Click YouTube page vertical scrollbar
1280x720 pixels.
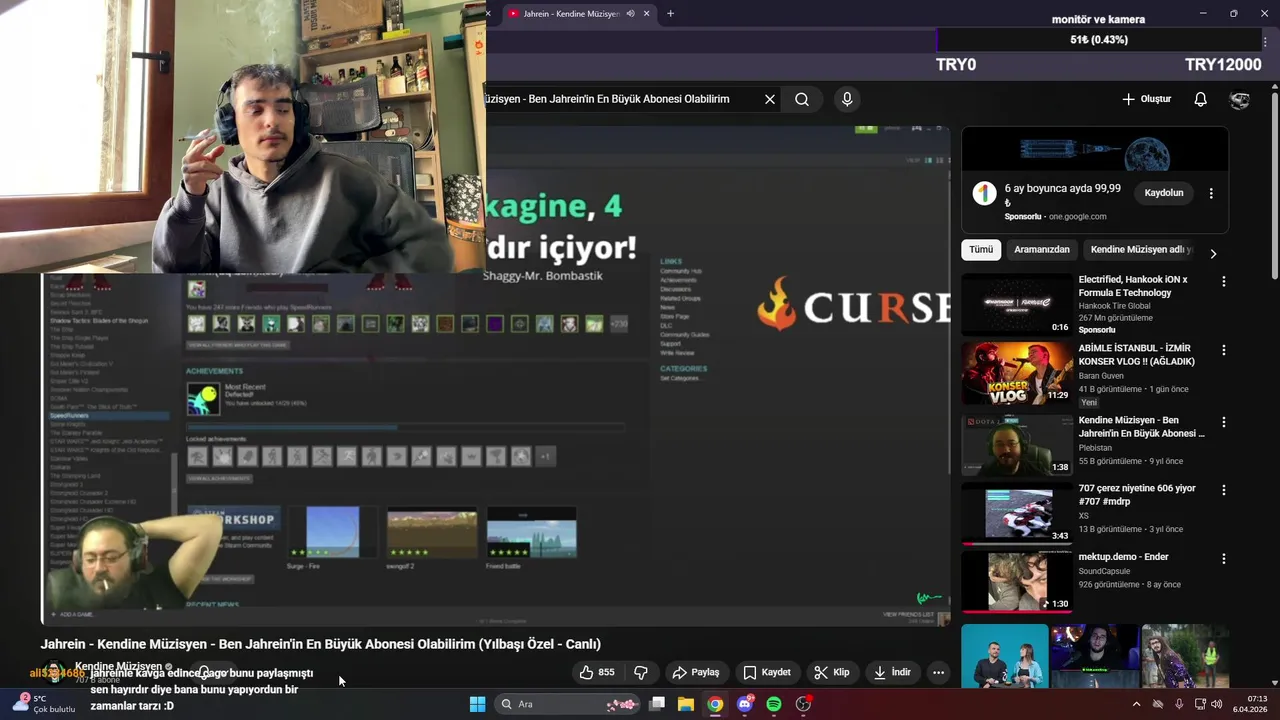(1275, 185)
